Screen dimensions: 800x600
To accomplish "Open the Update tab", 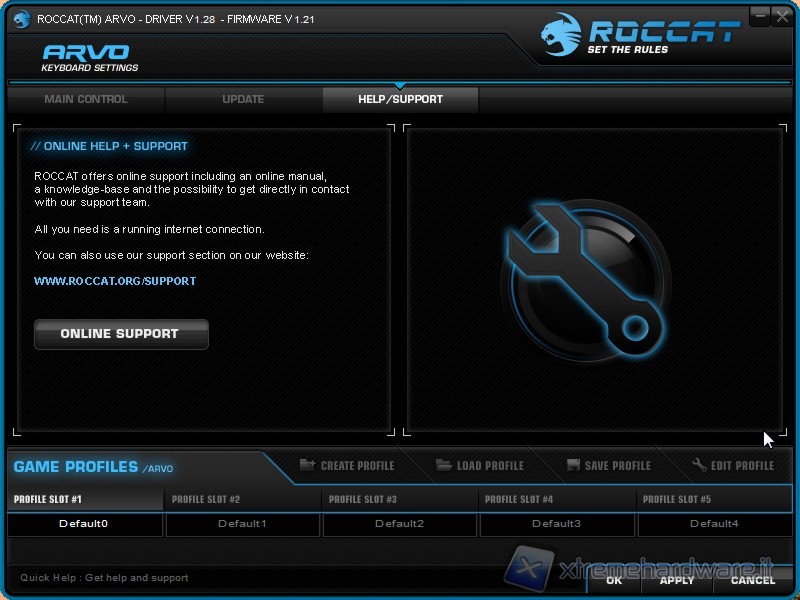I will coord(243,99).
